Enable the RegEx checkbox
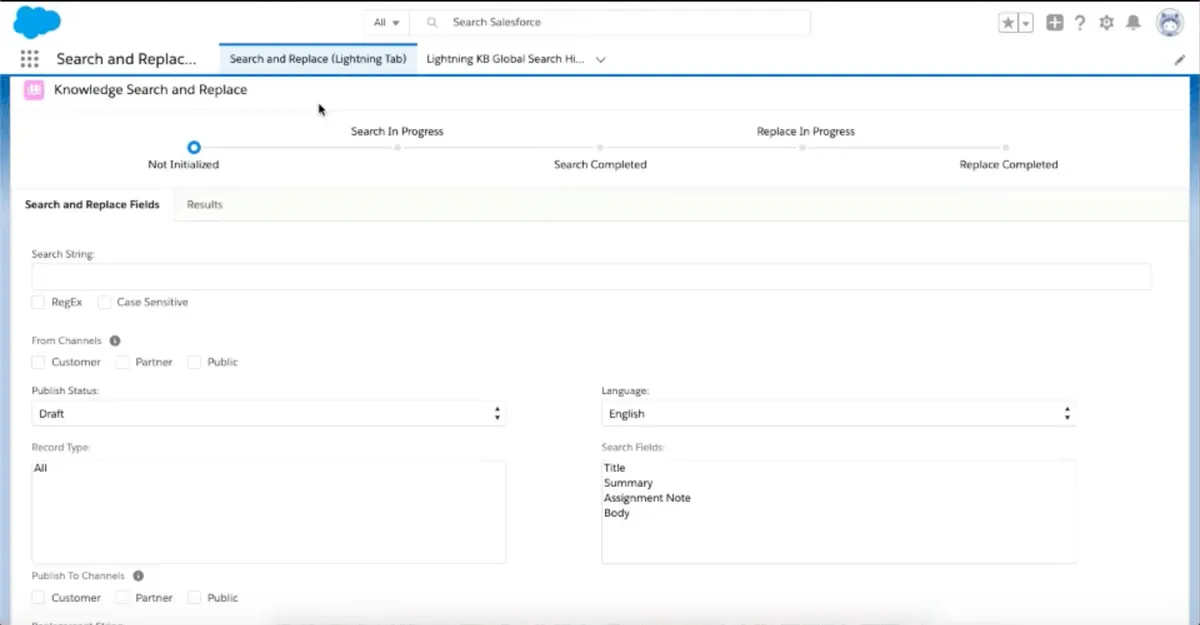1200x625 pixels. [x=38, y=302]
